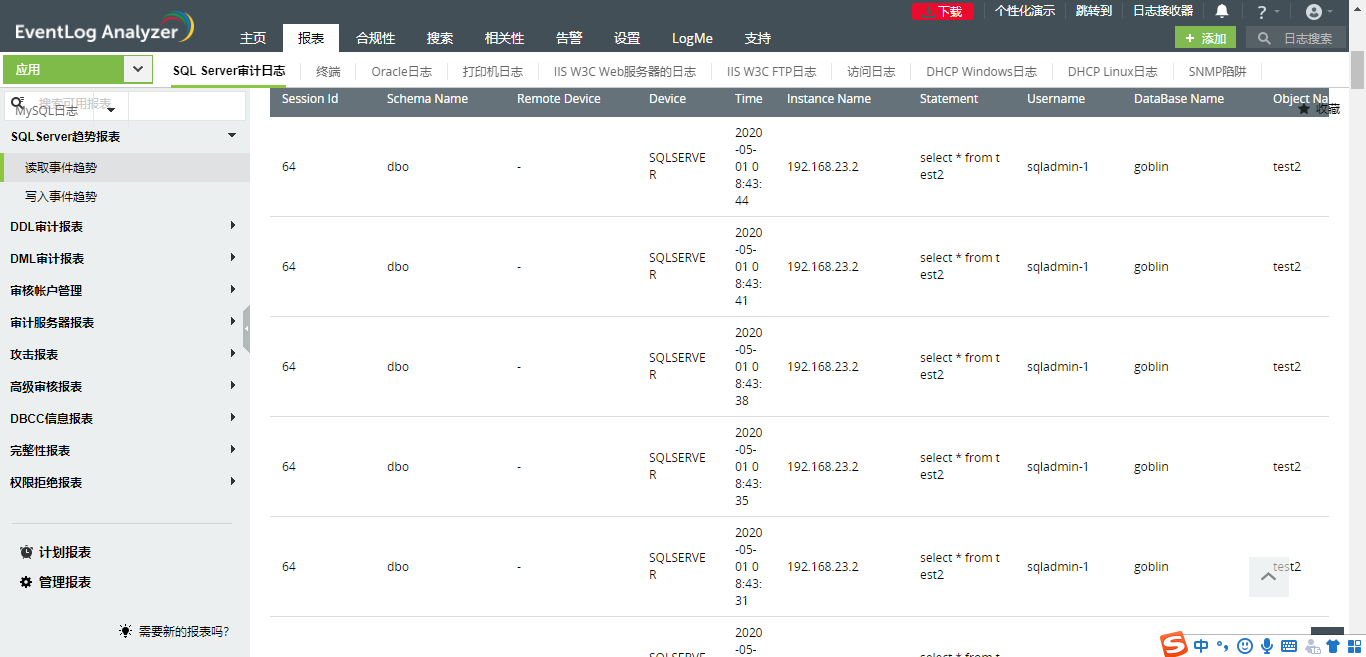Click the Time column header
Screen dimensions: 1366x657
point(748,99)
